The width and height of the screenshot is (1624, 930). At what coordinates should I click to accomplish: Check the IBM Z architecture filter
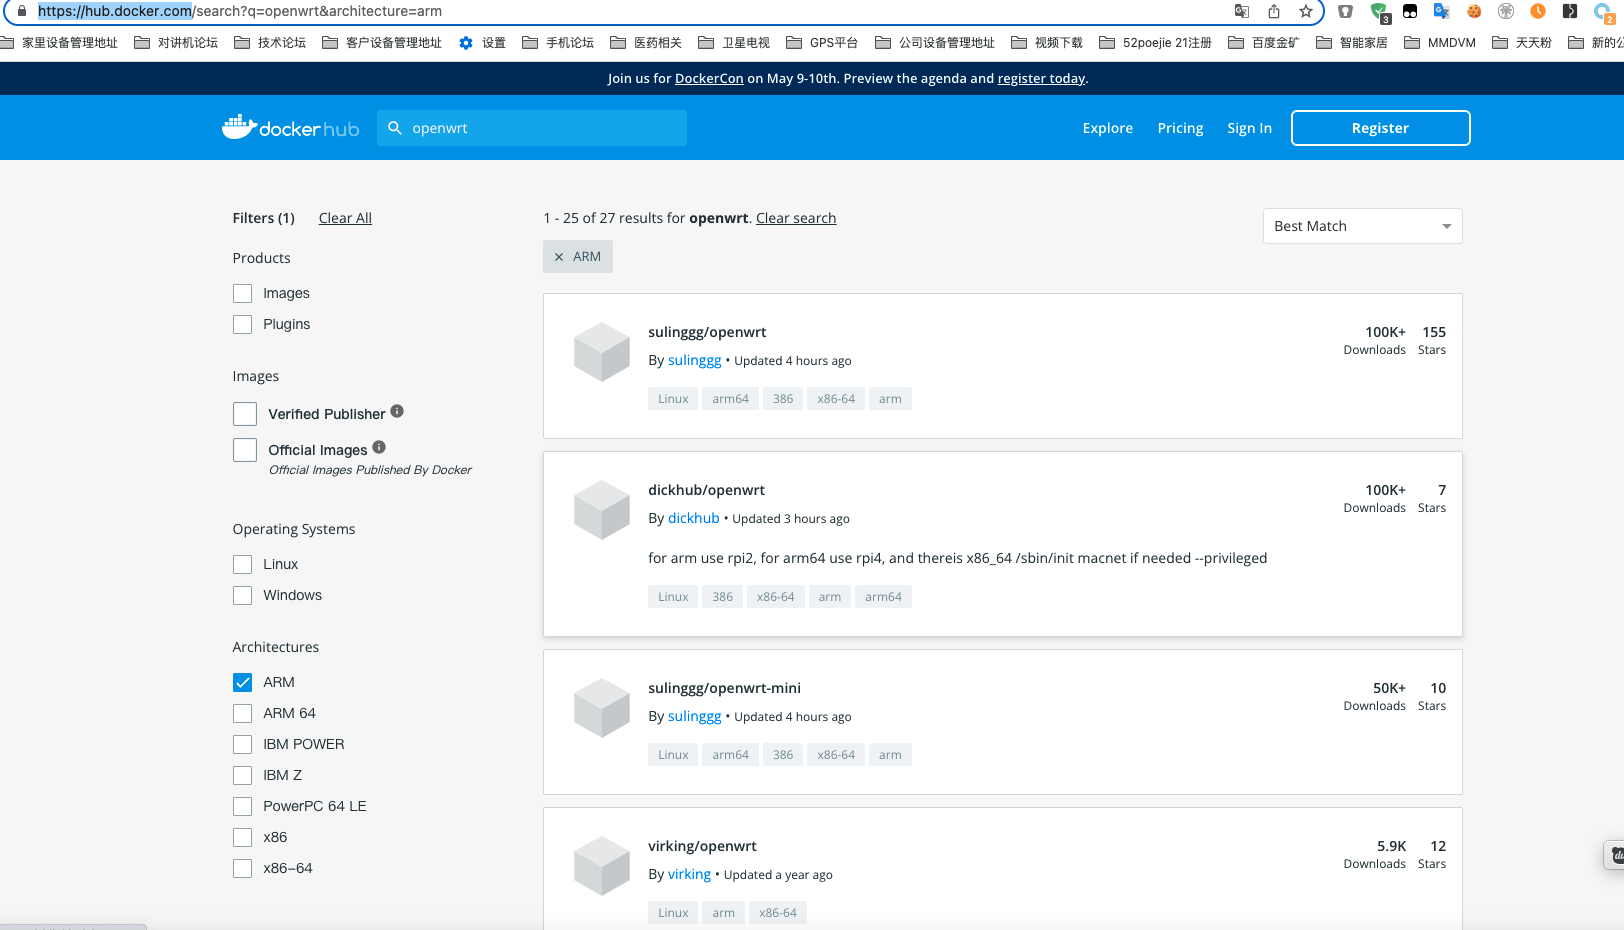click(x=242, y=775)
